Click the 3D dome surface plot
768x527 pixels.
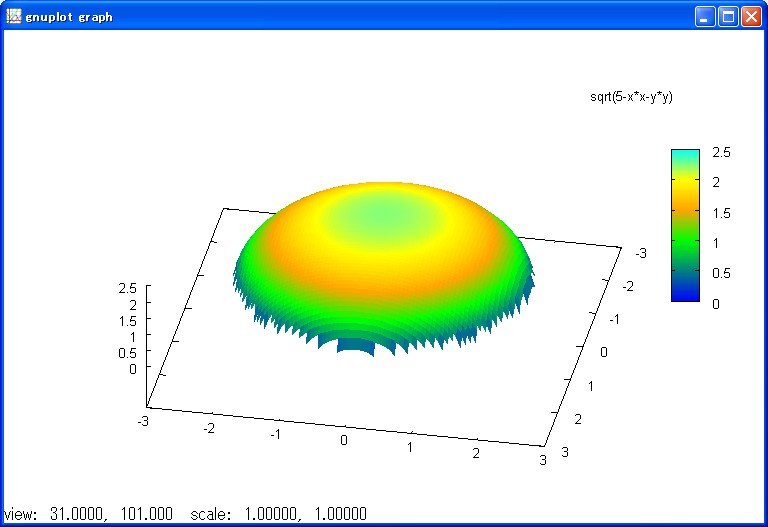(382, 267)
